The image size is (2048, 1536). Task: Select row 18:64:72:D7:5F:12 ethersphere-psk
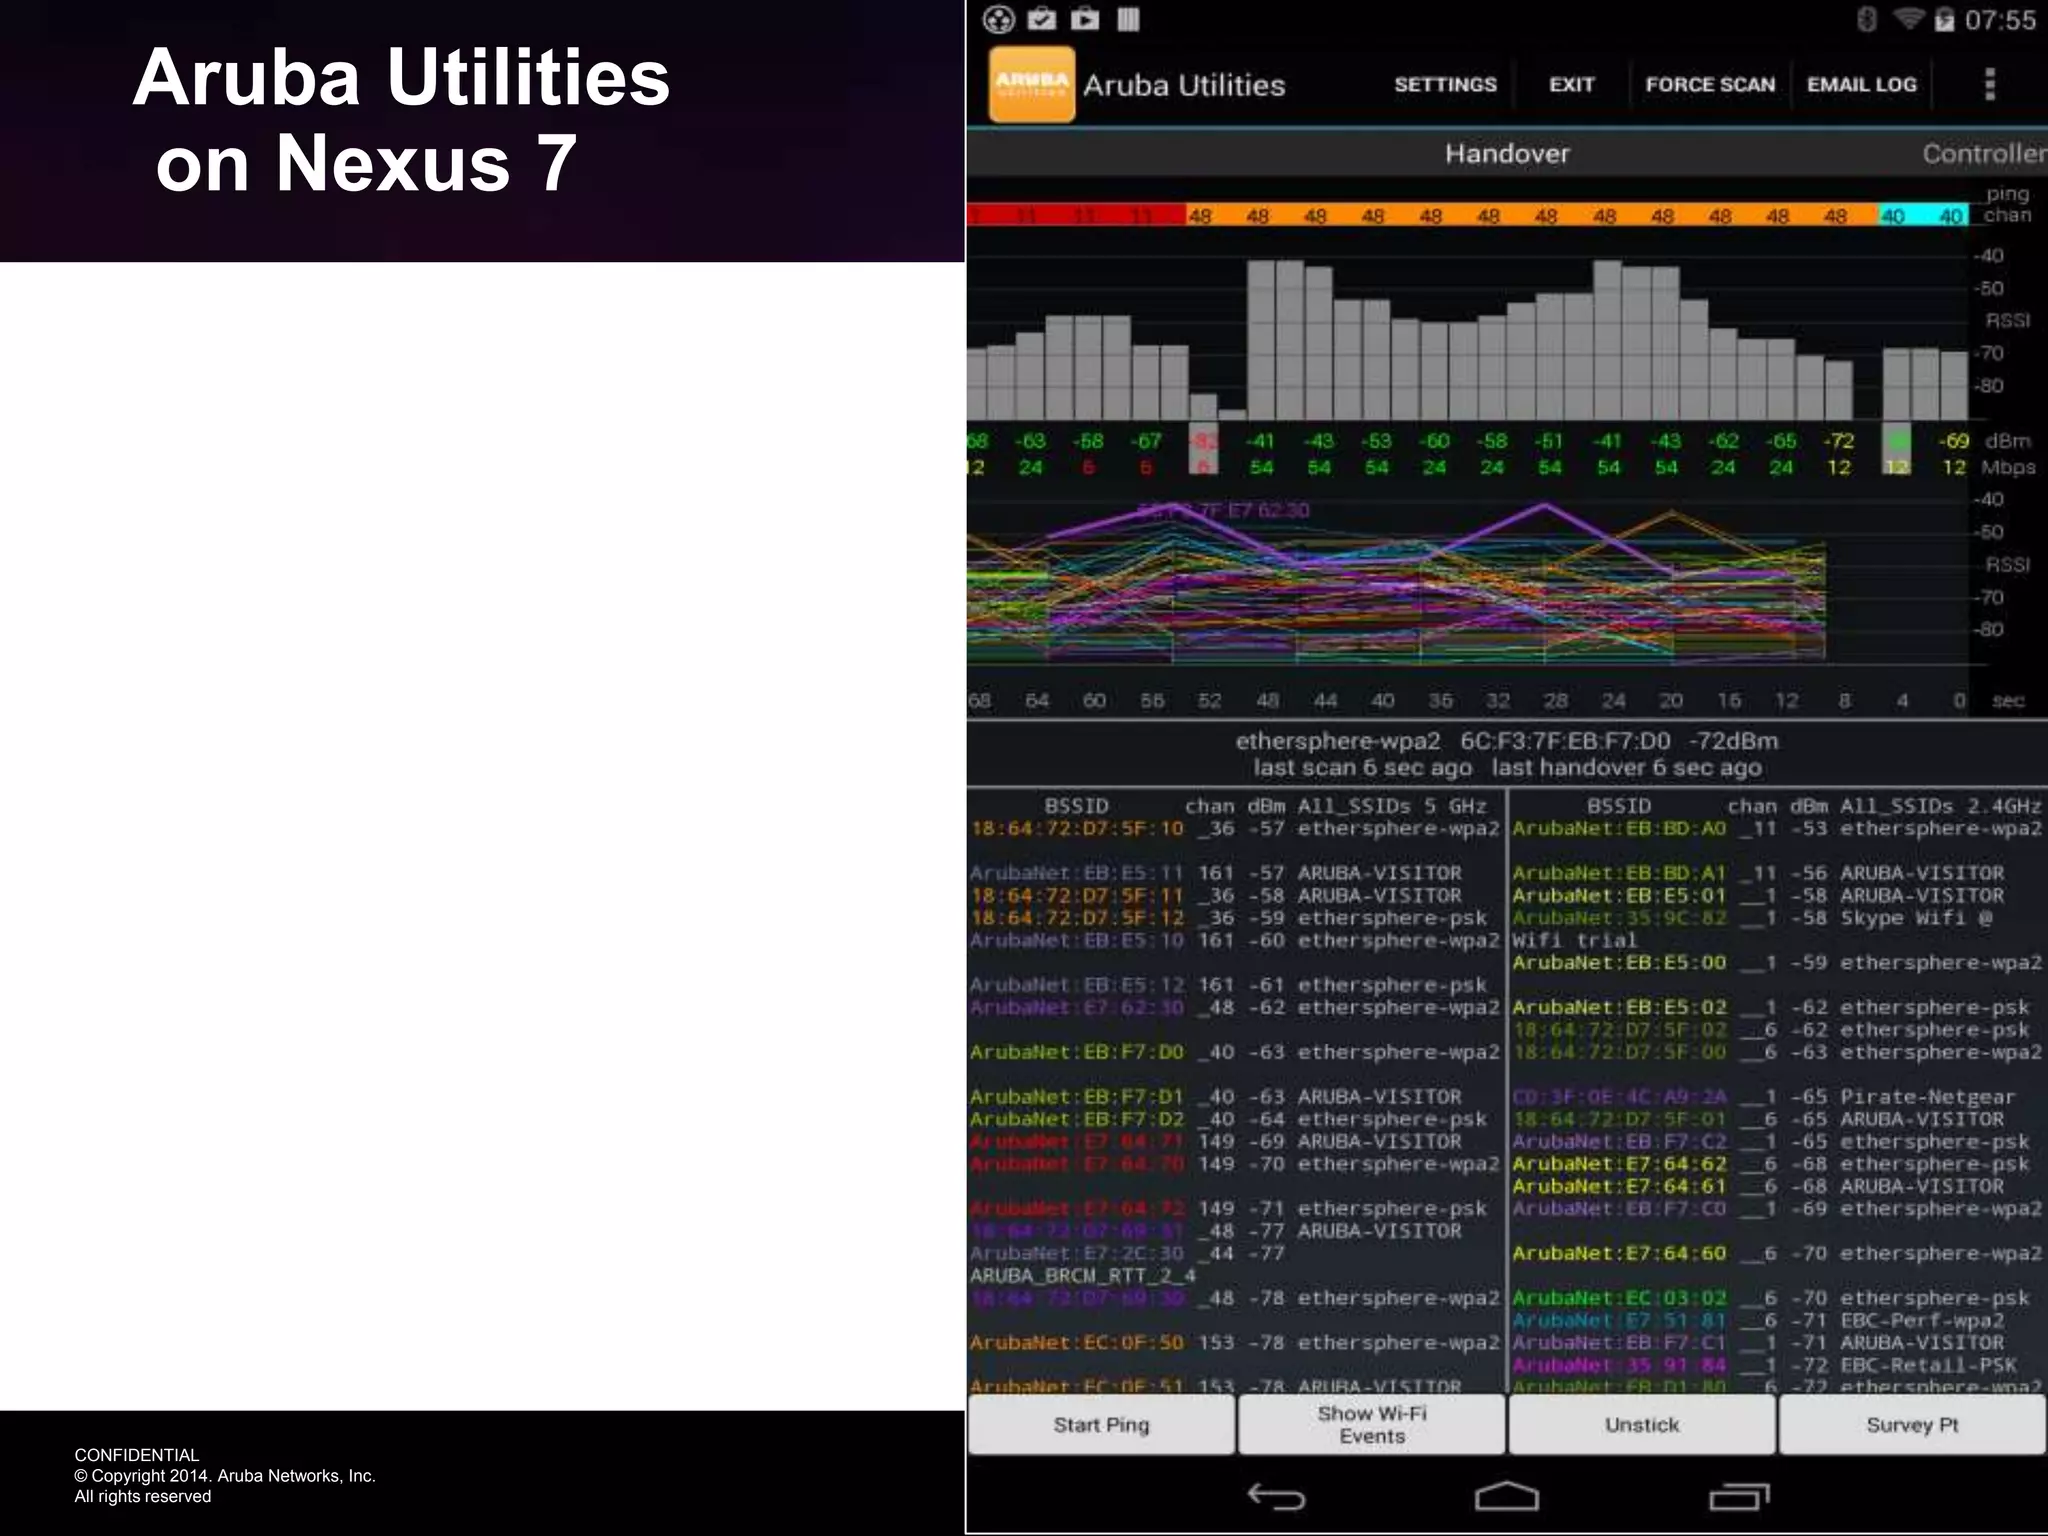pos(1236,918)
